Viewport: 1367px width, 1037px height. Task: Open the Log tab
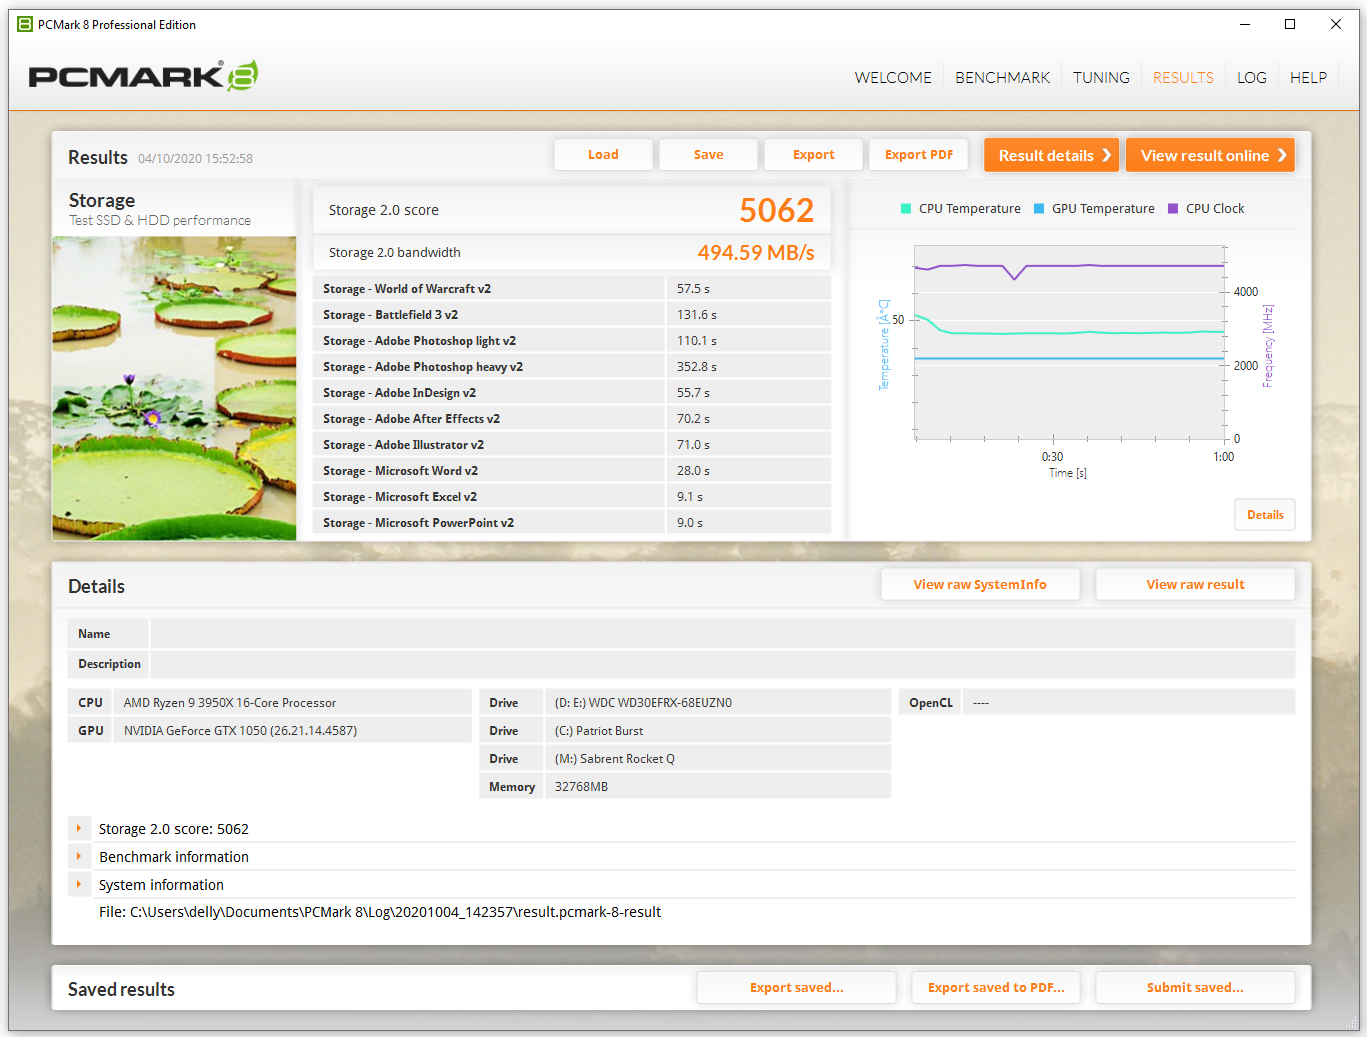pos(1251,77)
